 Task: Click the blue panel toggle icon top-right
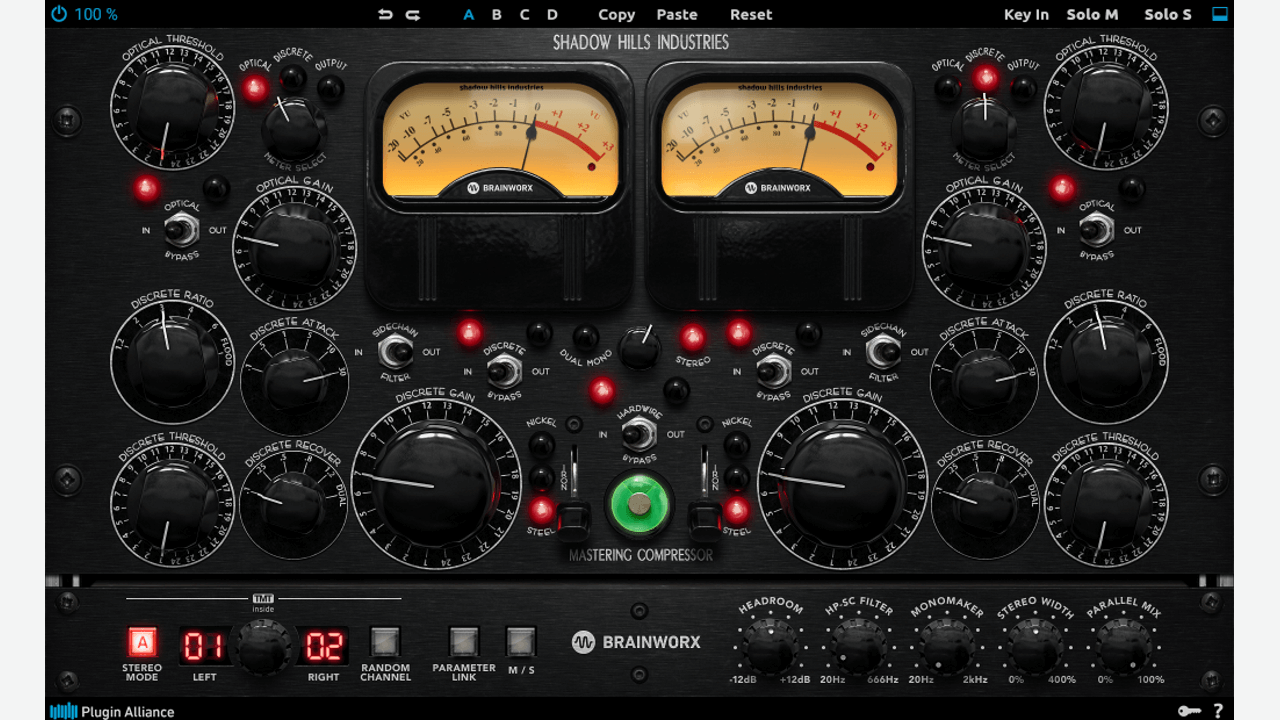[x=1219, y=14]
